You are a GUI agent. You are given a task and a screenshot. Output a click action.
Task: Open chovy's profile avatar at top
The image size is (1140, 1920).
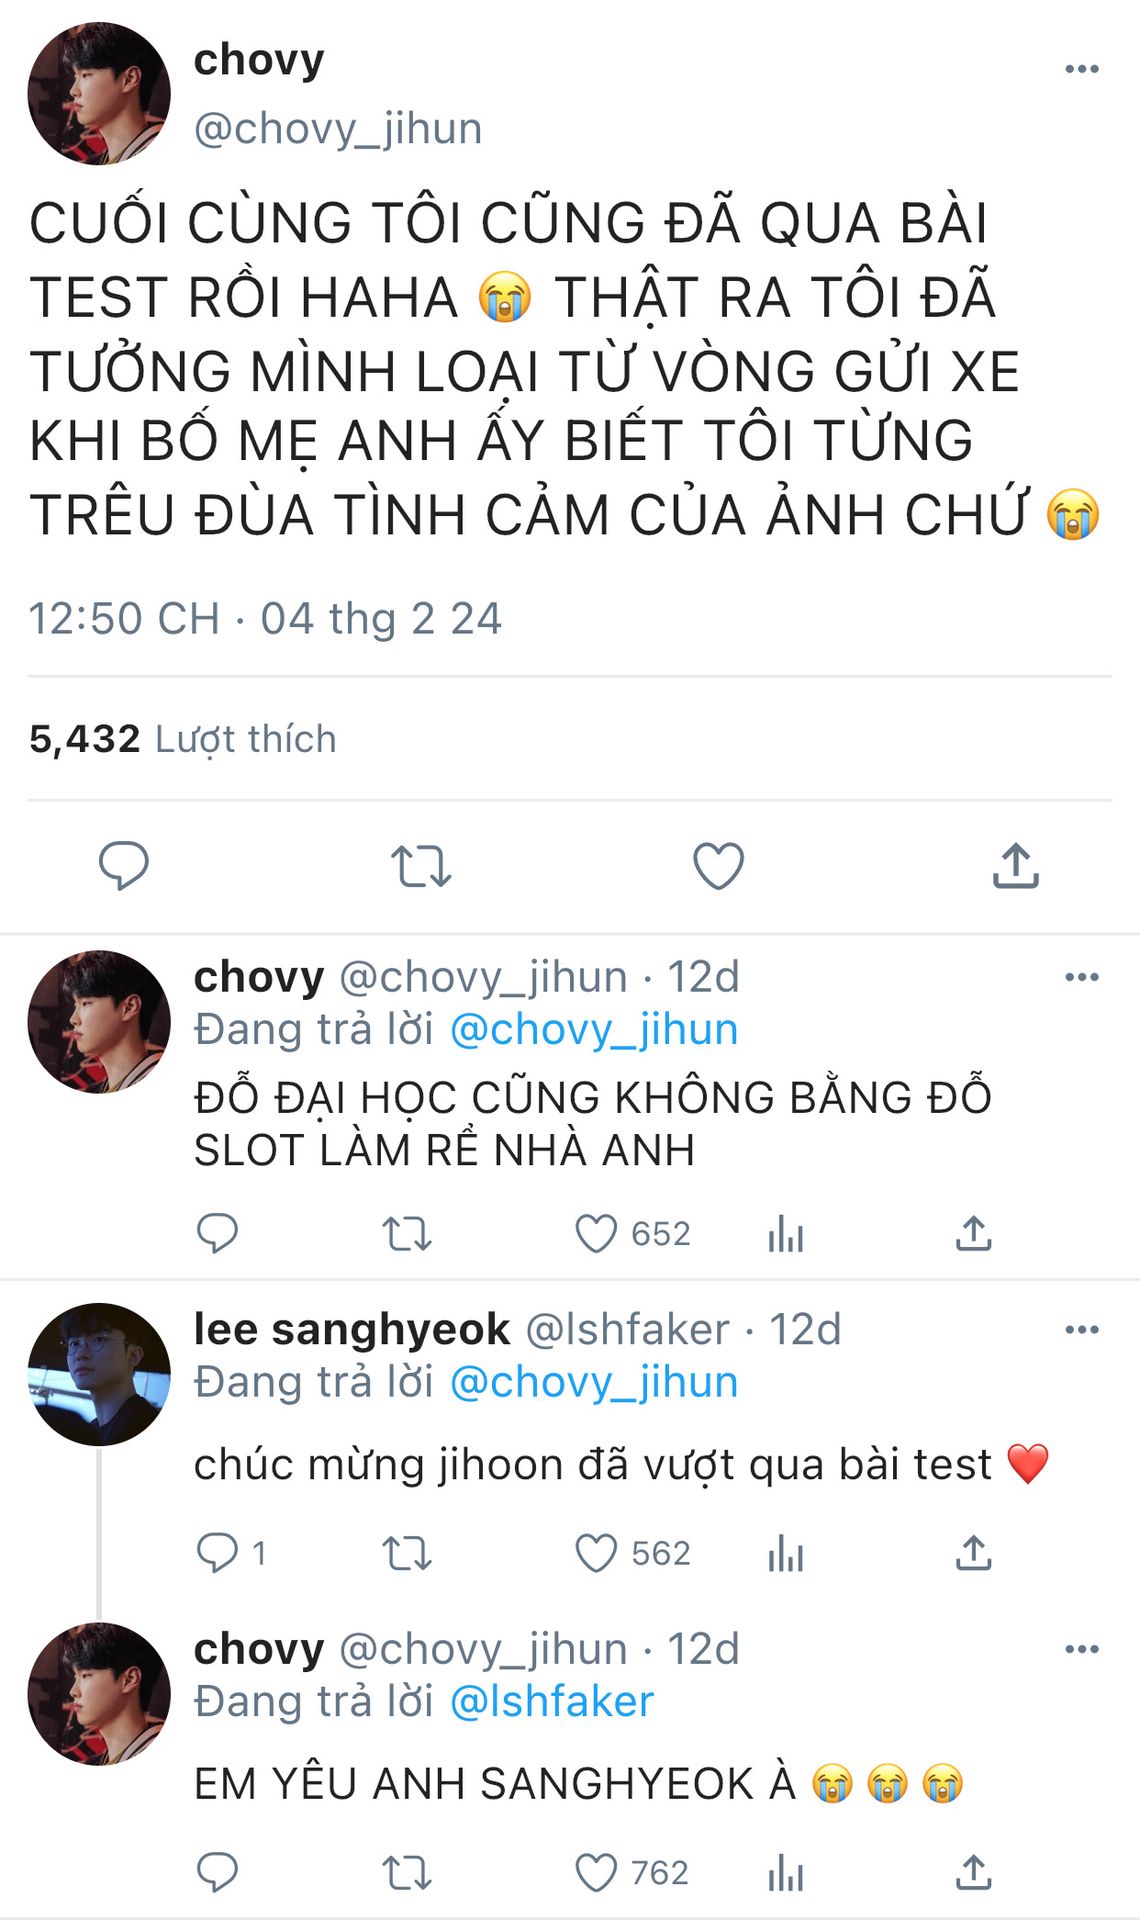pyautogui.click(x=99, y=94)
